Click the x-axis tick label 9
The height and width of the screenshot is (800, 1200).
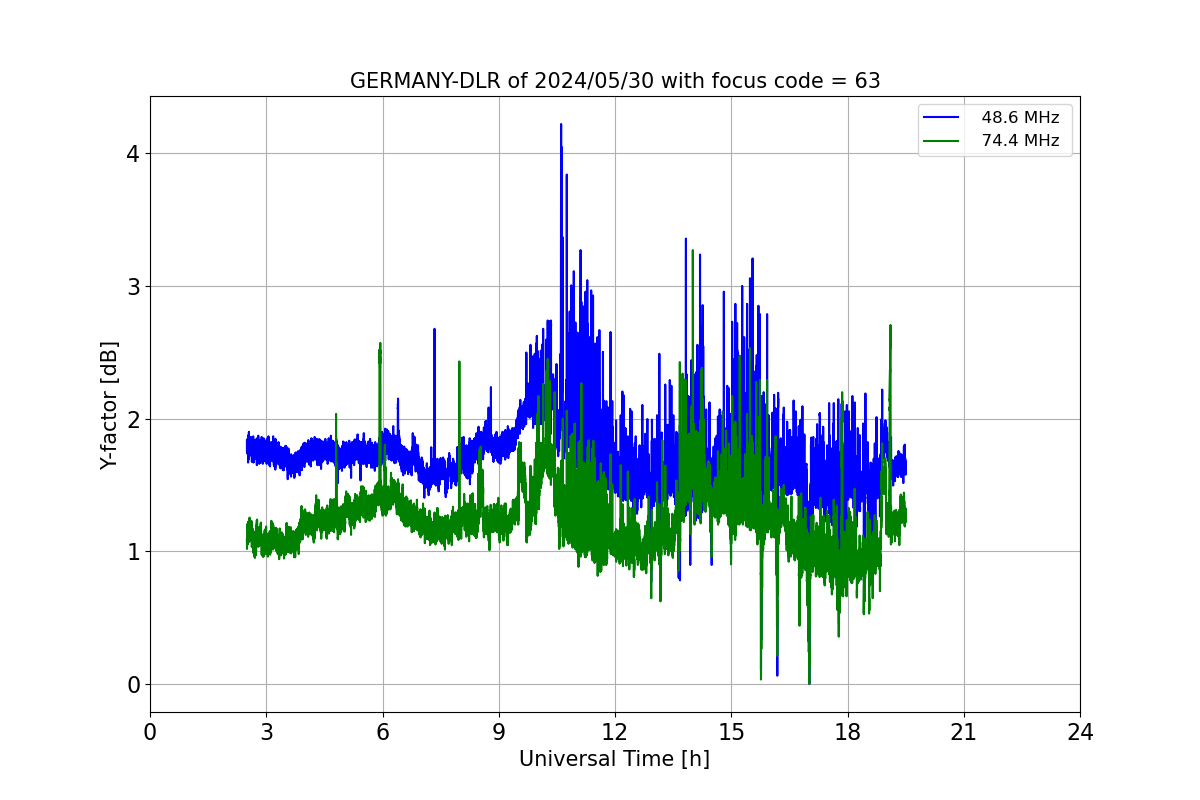[499, 733]
